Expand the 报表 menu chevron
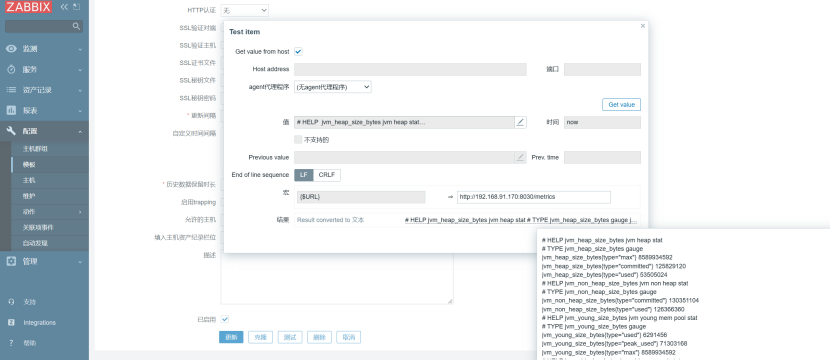Image resolution: width=831 pixels, height=360 pixels. (x=80, y=111)
